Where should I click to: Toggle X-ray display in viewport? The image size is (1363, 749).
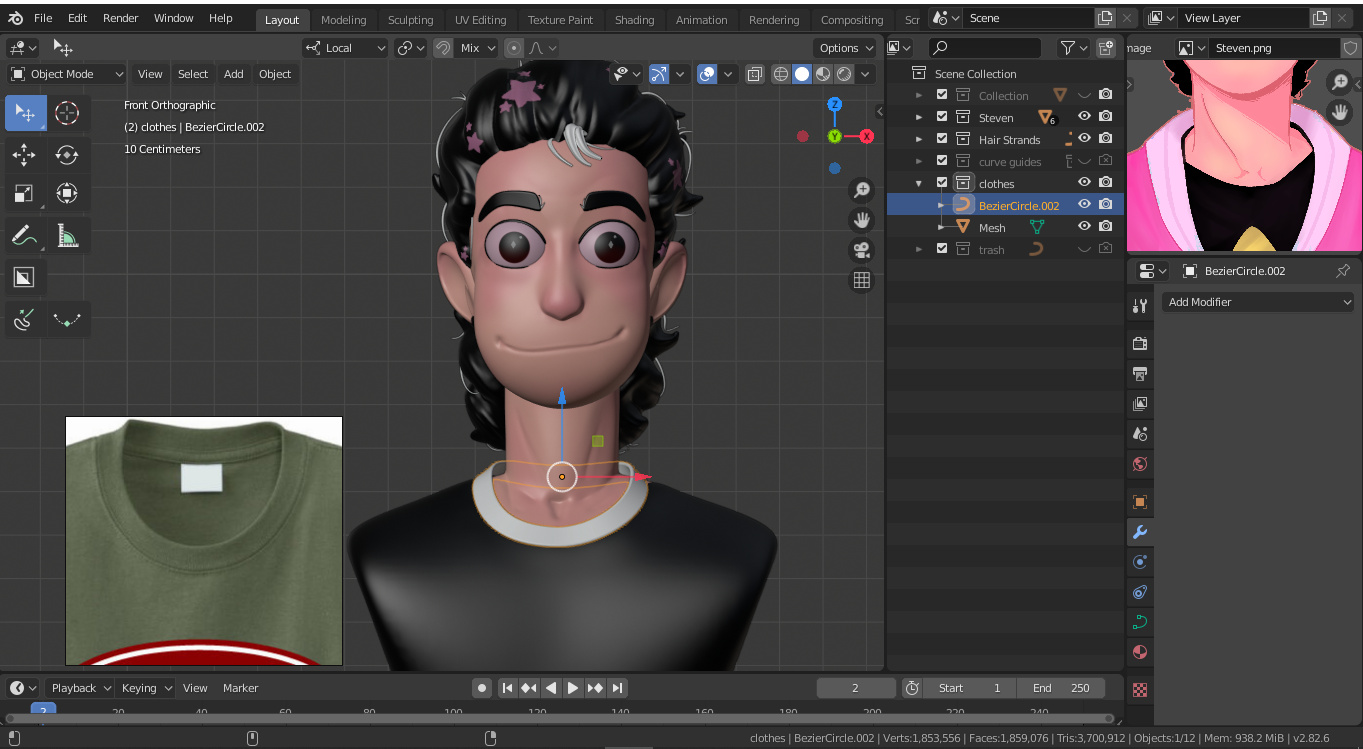tap(755, 74)
